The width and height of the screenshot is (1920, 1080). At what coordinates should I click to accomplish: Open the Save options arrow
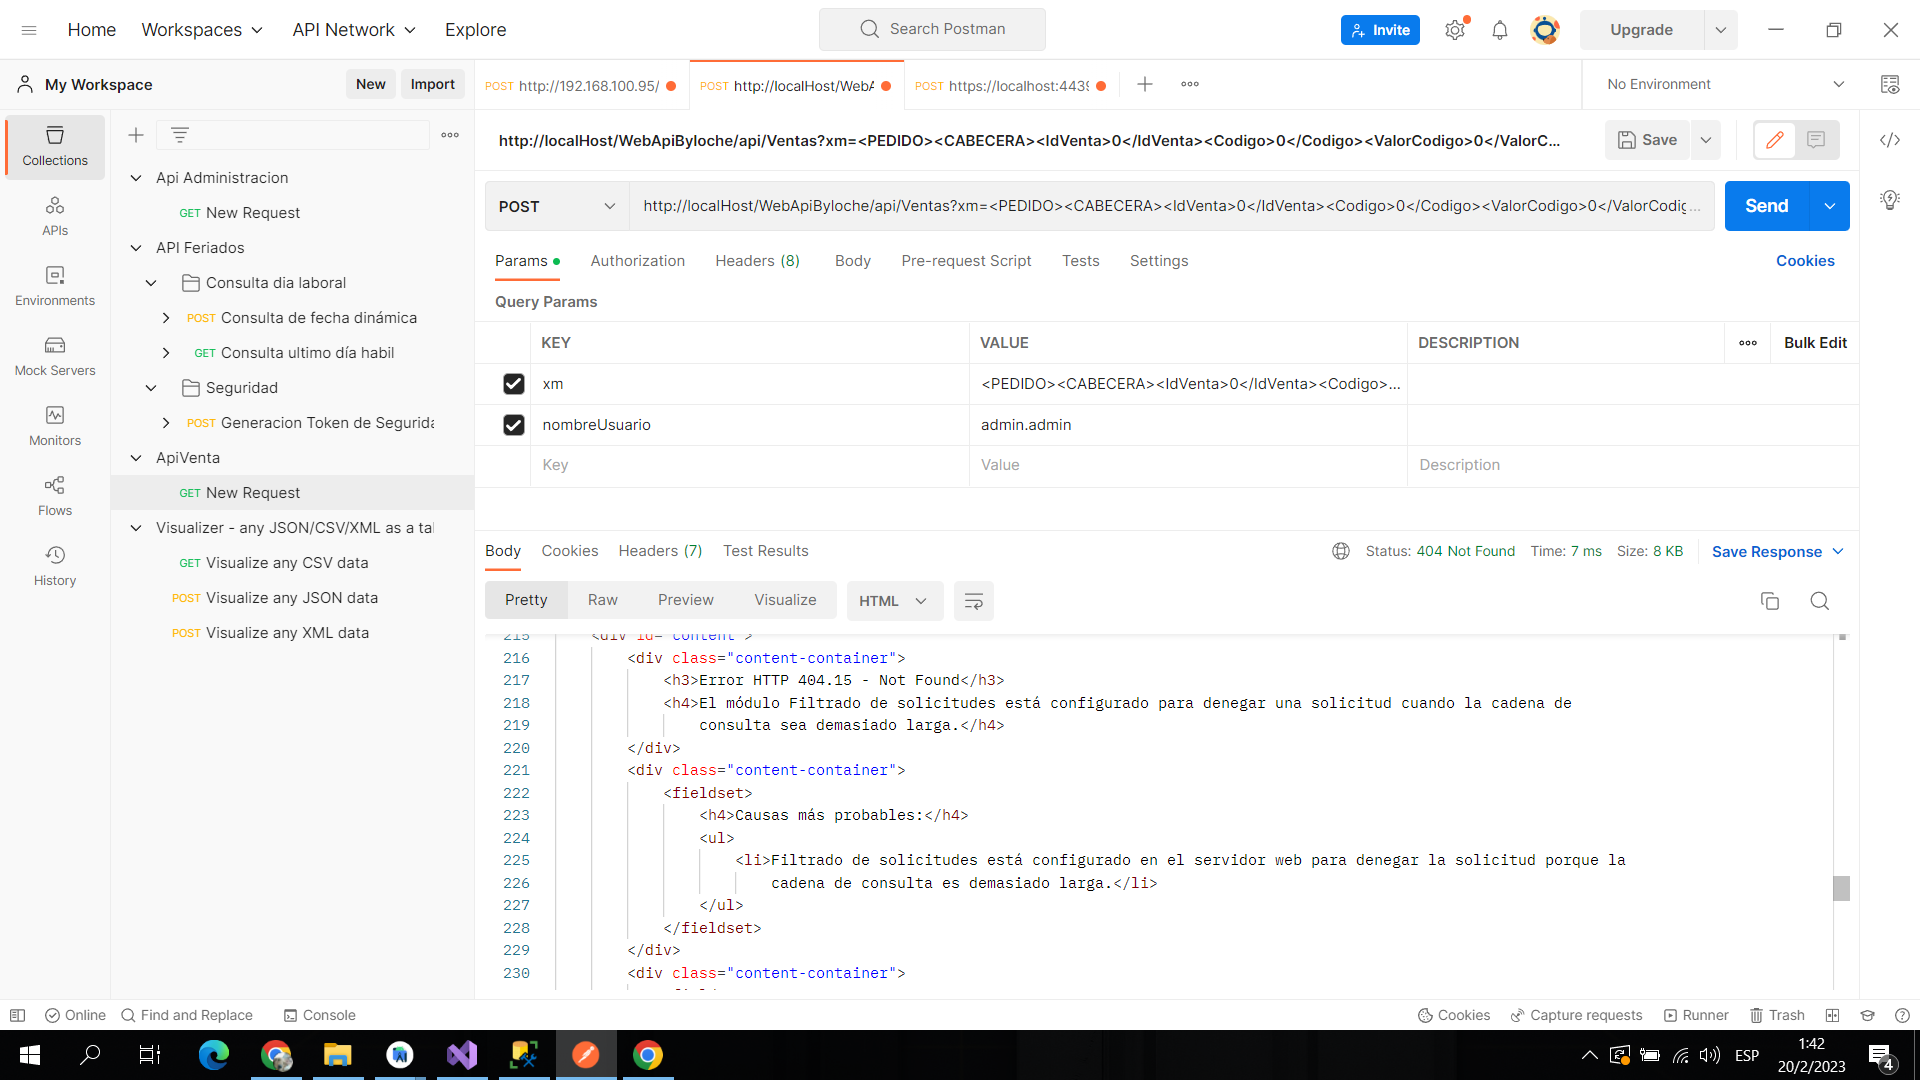(x=1706, y=140)
